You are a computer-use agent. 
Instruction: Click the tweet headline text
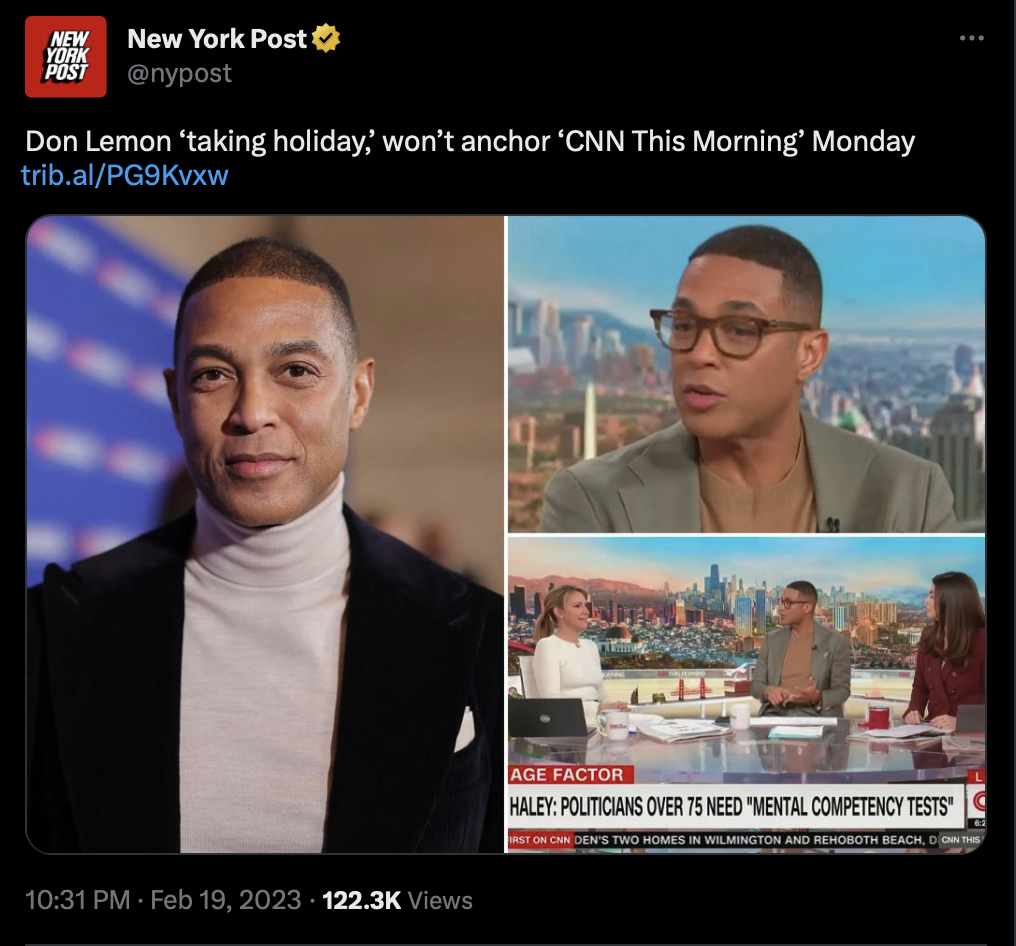pos(470,141)
